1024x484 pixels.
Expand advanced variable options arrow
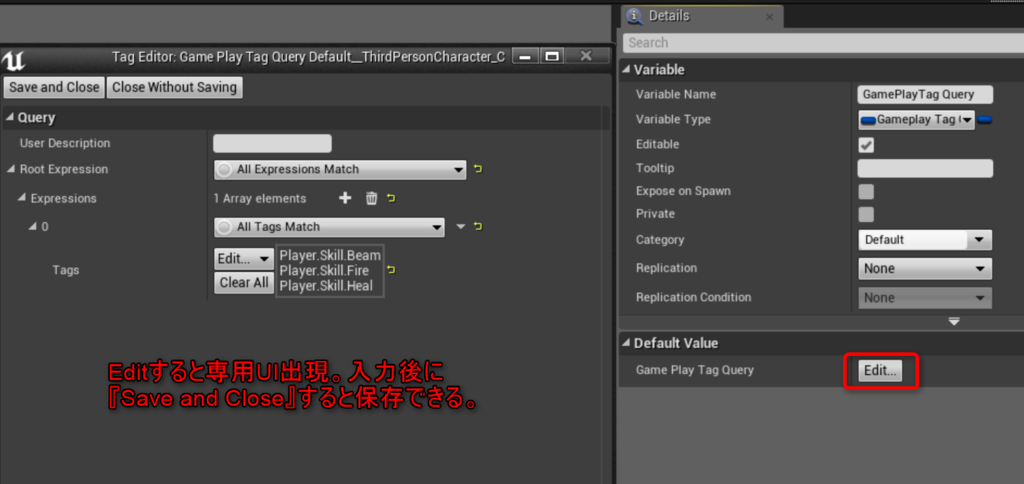click(x=954, y=321)
